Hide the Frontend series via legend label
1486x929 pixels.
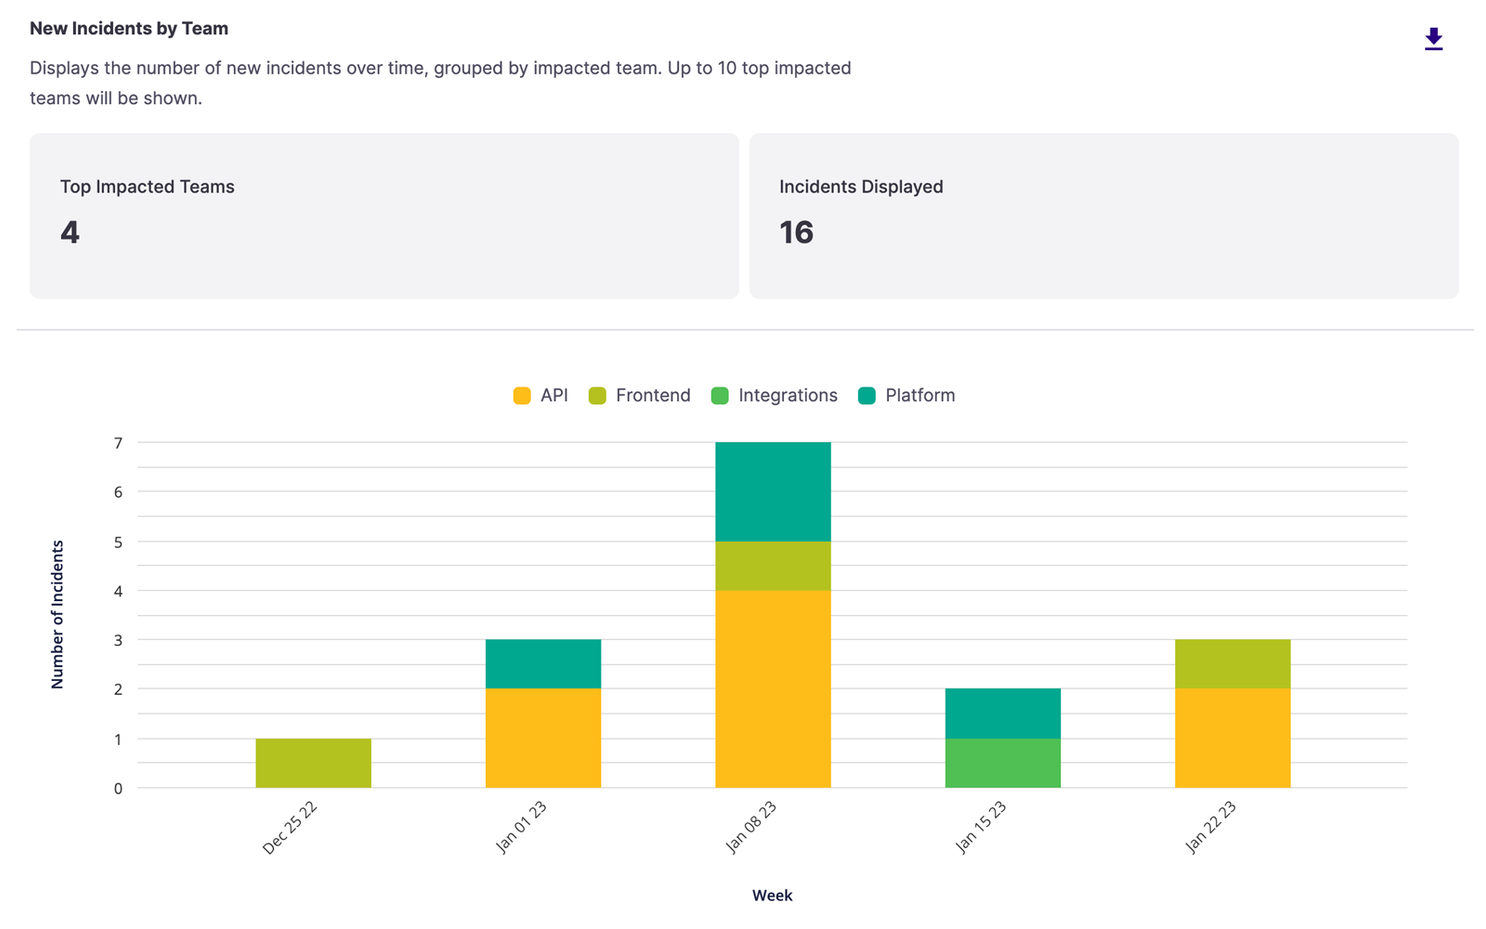[x=653, y=396]
